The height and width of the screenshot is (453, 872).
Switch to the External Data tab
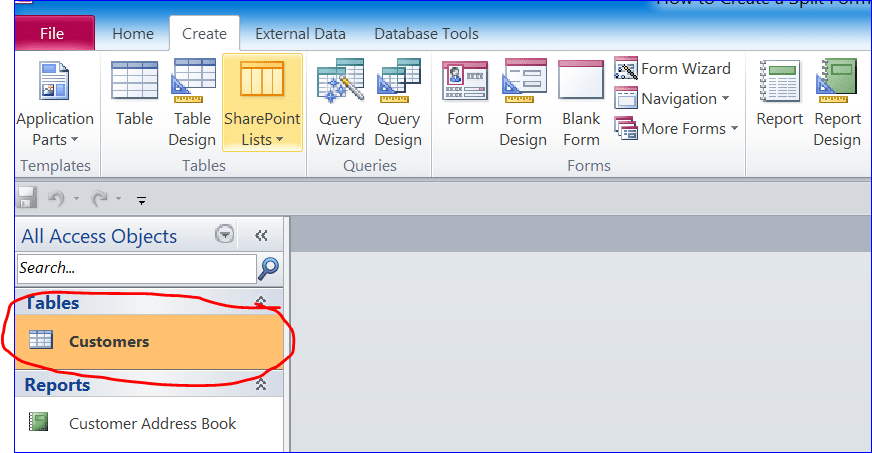coord(300,33)
